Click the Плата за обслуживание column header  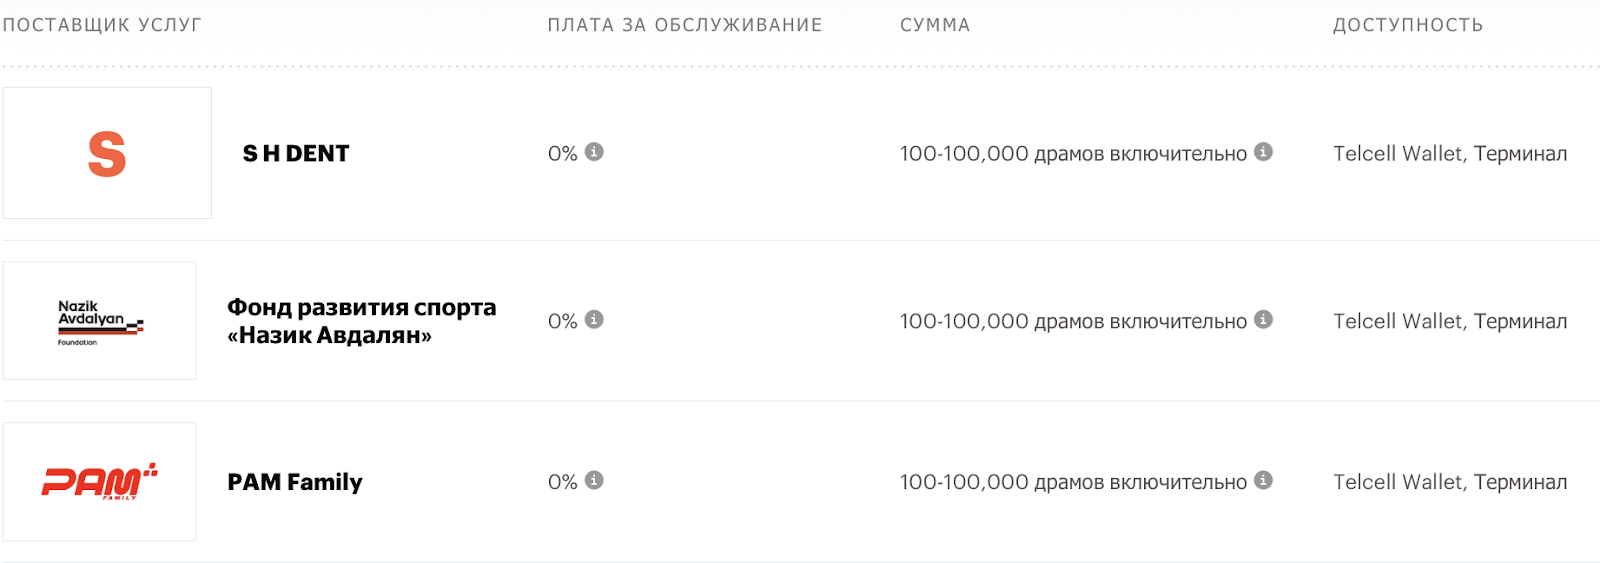(684, 25)
